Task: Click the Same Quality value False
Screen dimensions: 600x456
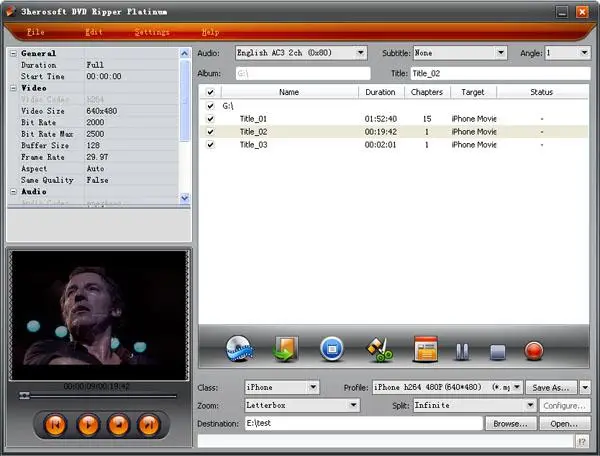Action: [97, 180]
